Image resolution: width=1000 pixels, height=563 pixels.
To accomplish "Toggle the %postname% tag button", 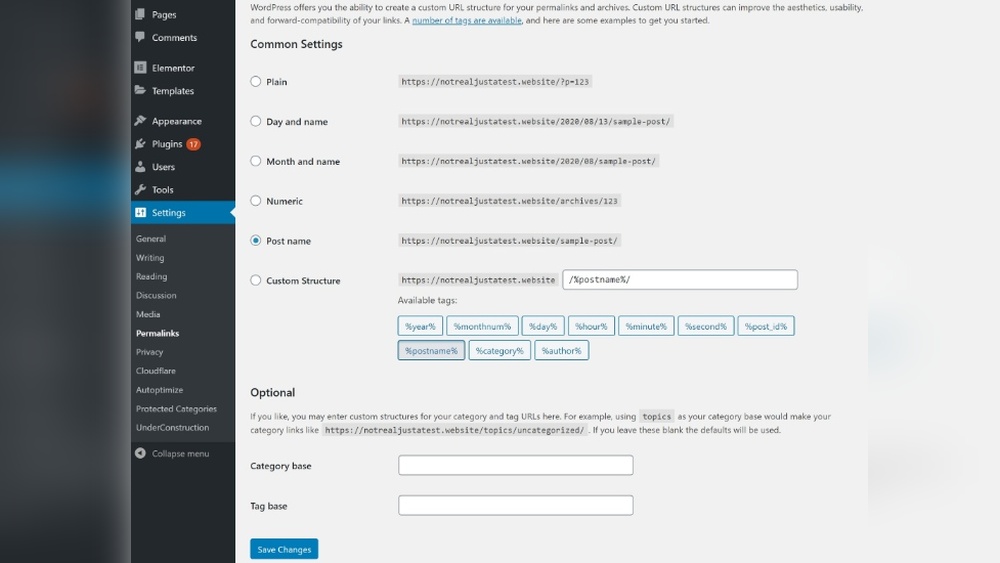I will (431, 350).
